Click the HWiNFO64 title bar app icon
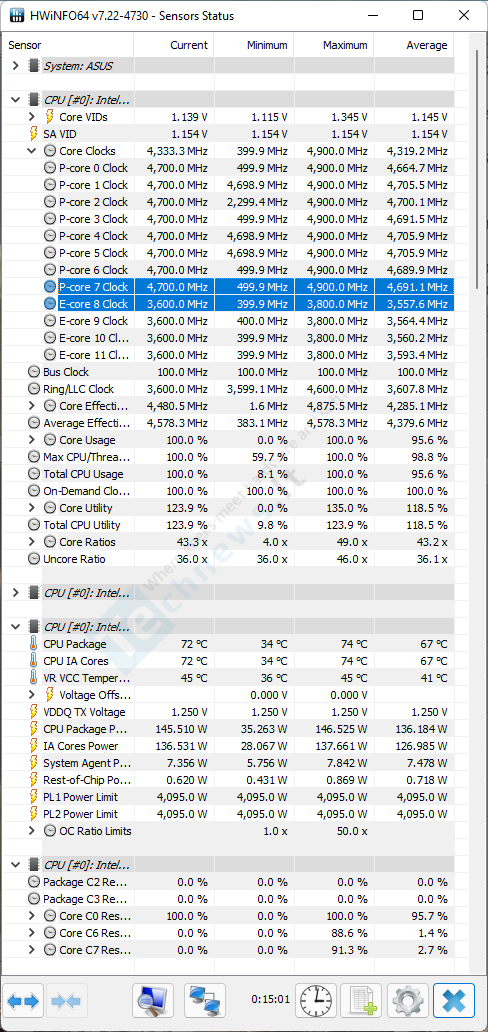The height and width of the screenshot is (1032, 488). (x=14, y=15)
